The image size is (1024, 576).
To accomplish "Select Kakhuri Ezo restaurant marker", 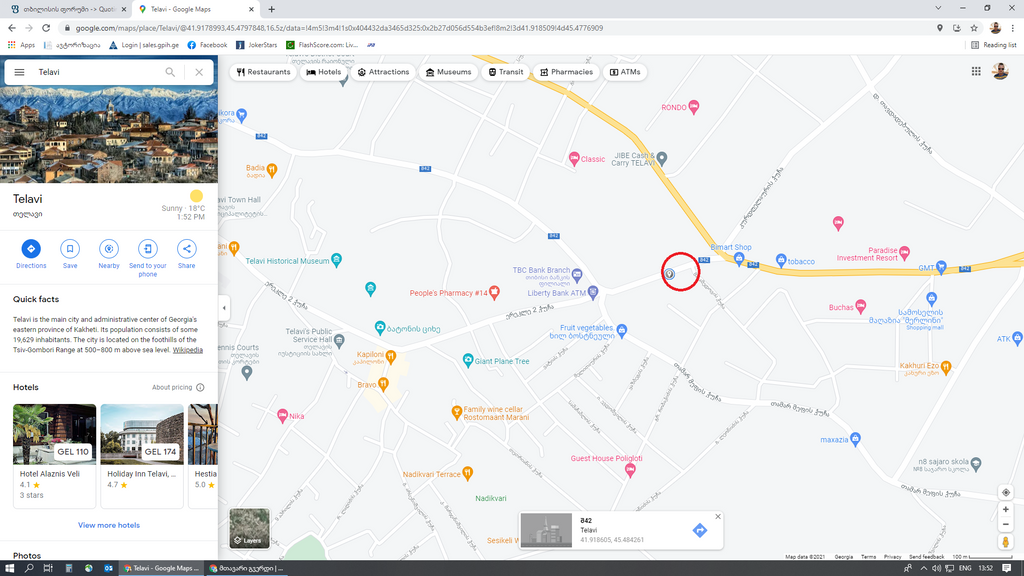I will 946,366.
